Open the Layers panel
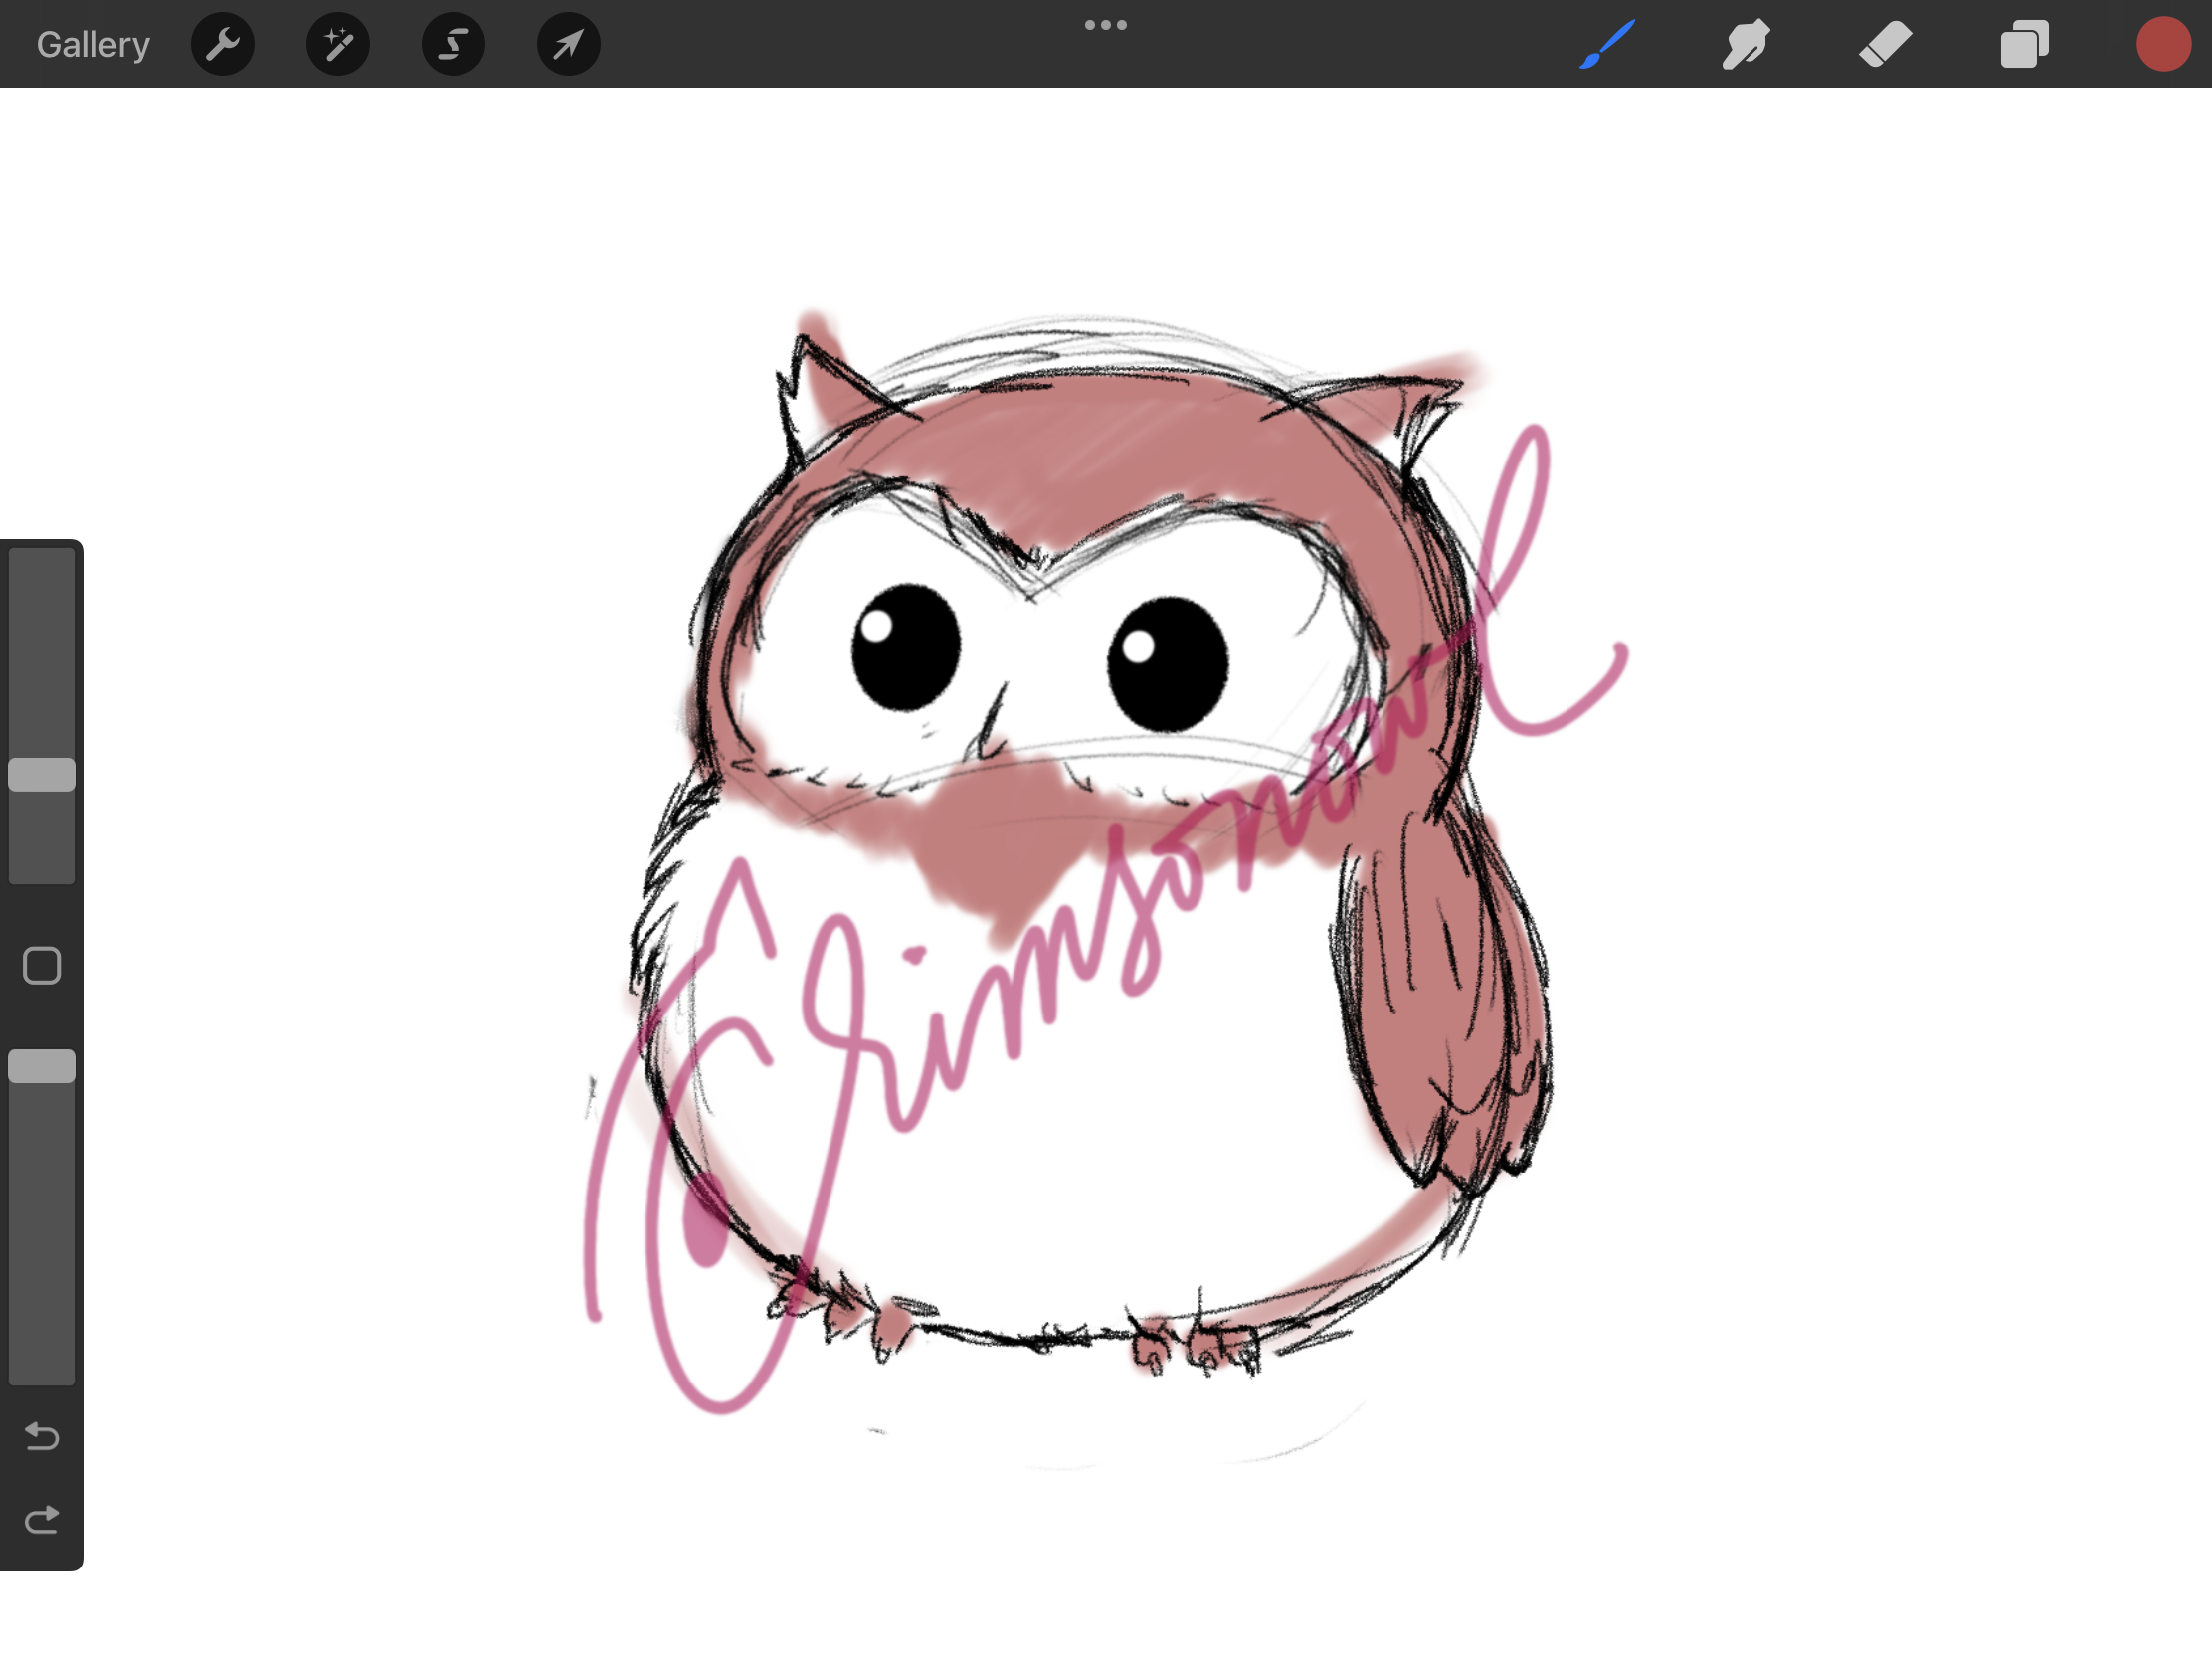The height and width of the screenshot is (1659, 2212). [2025, 44]
